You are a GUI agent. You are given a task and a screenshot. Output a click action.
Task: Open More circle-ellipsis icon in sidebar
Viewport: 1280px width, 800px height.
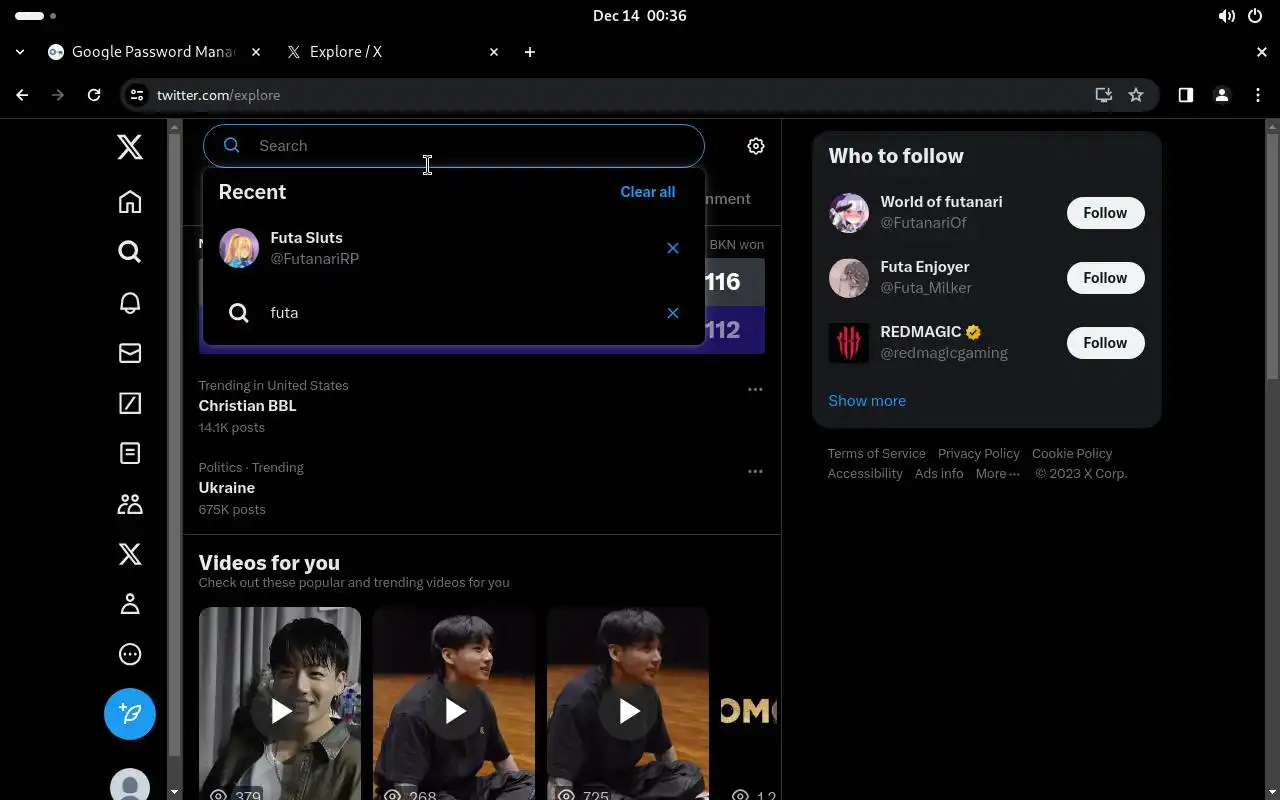click(x=130, y=654)
